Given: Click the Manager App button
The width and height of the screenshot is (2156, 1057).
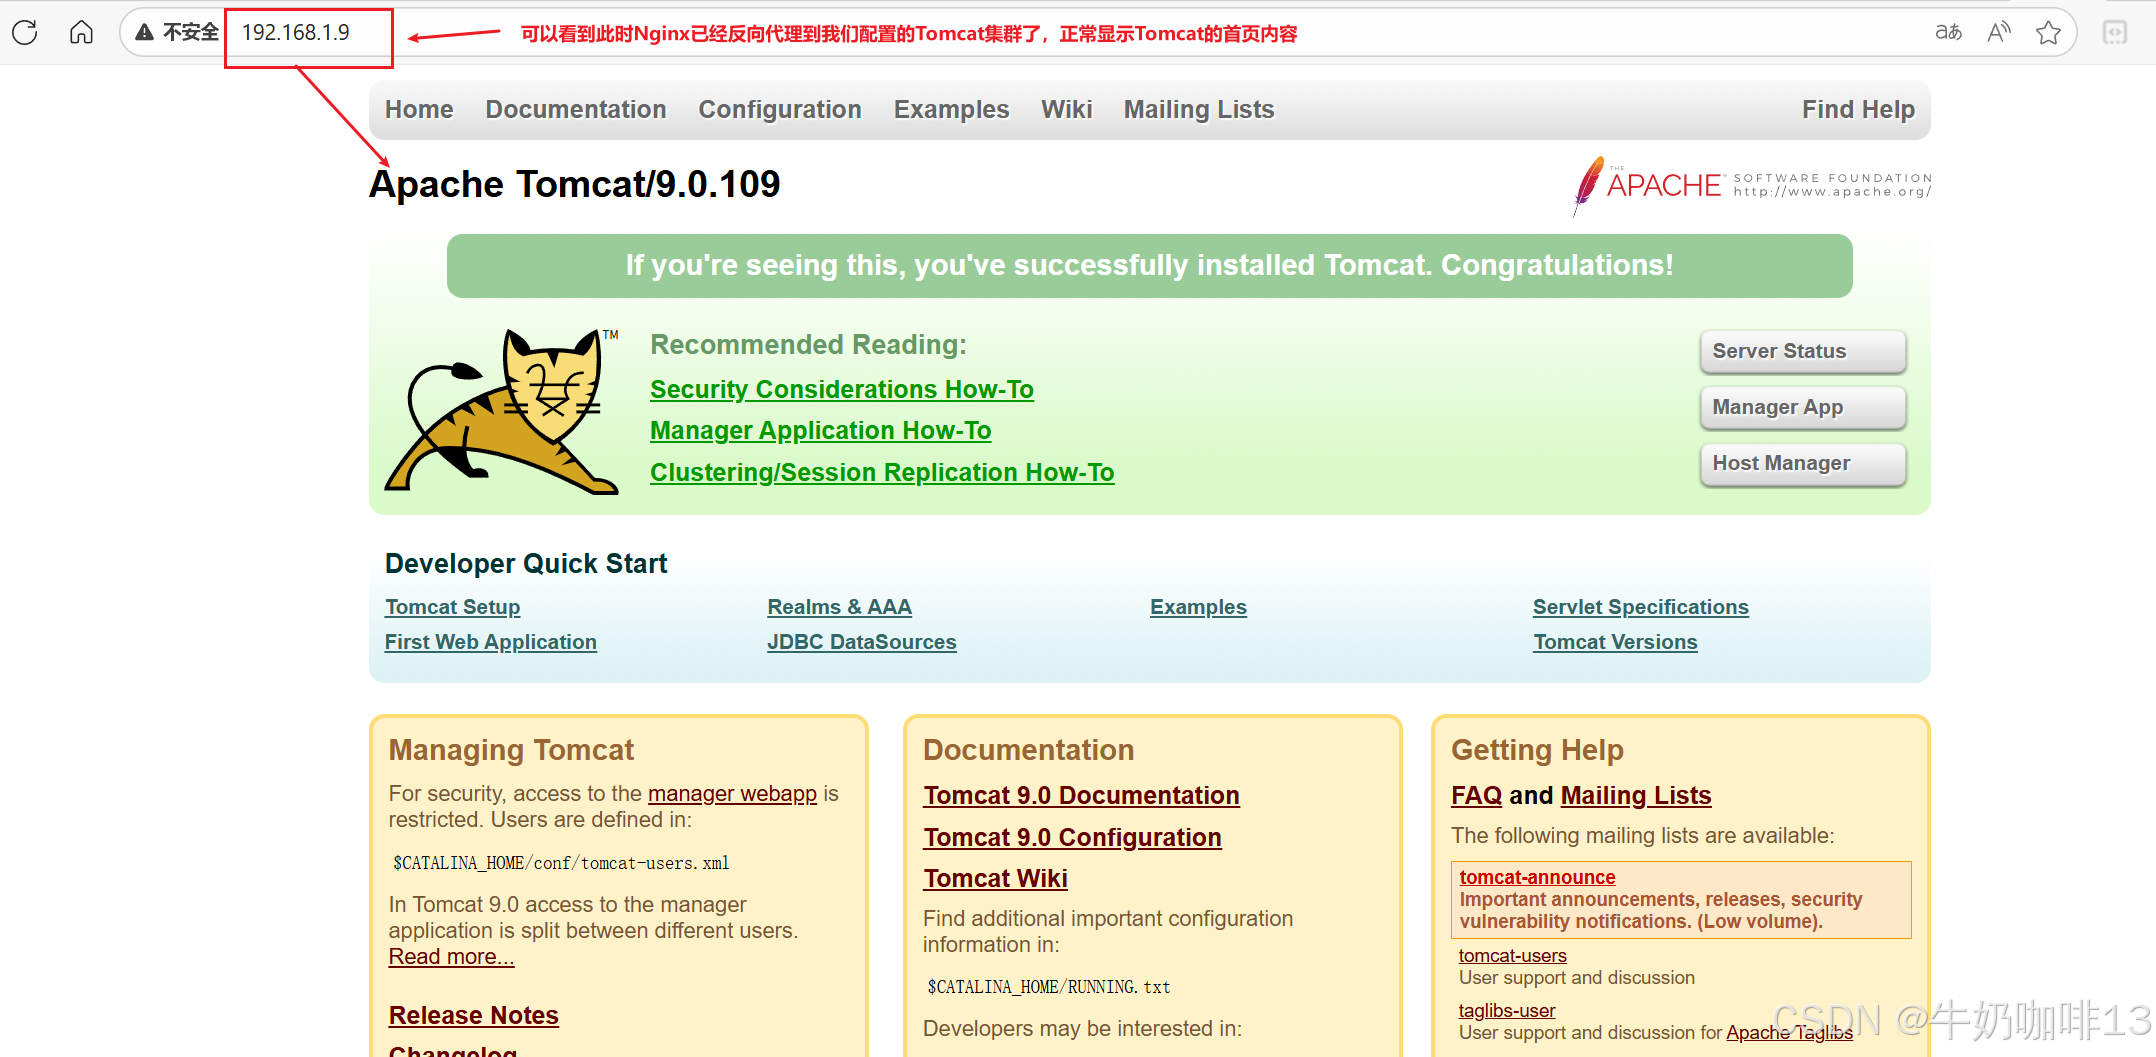Looking at the screenshot, I should pos(1803,407).
